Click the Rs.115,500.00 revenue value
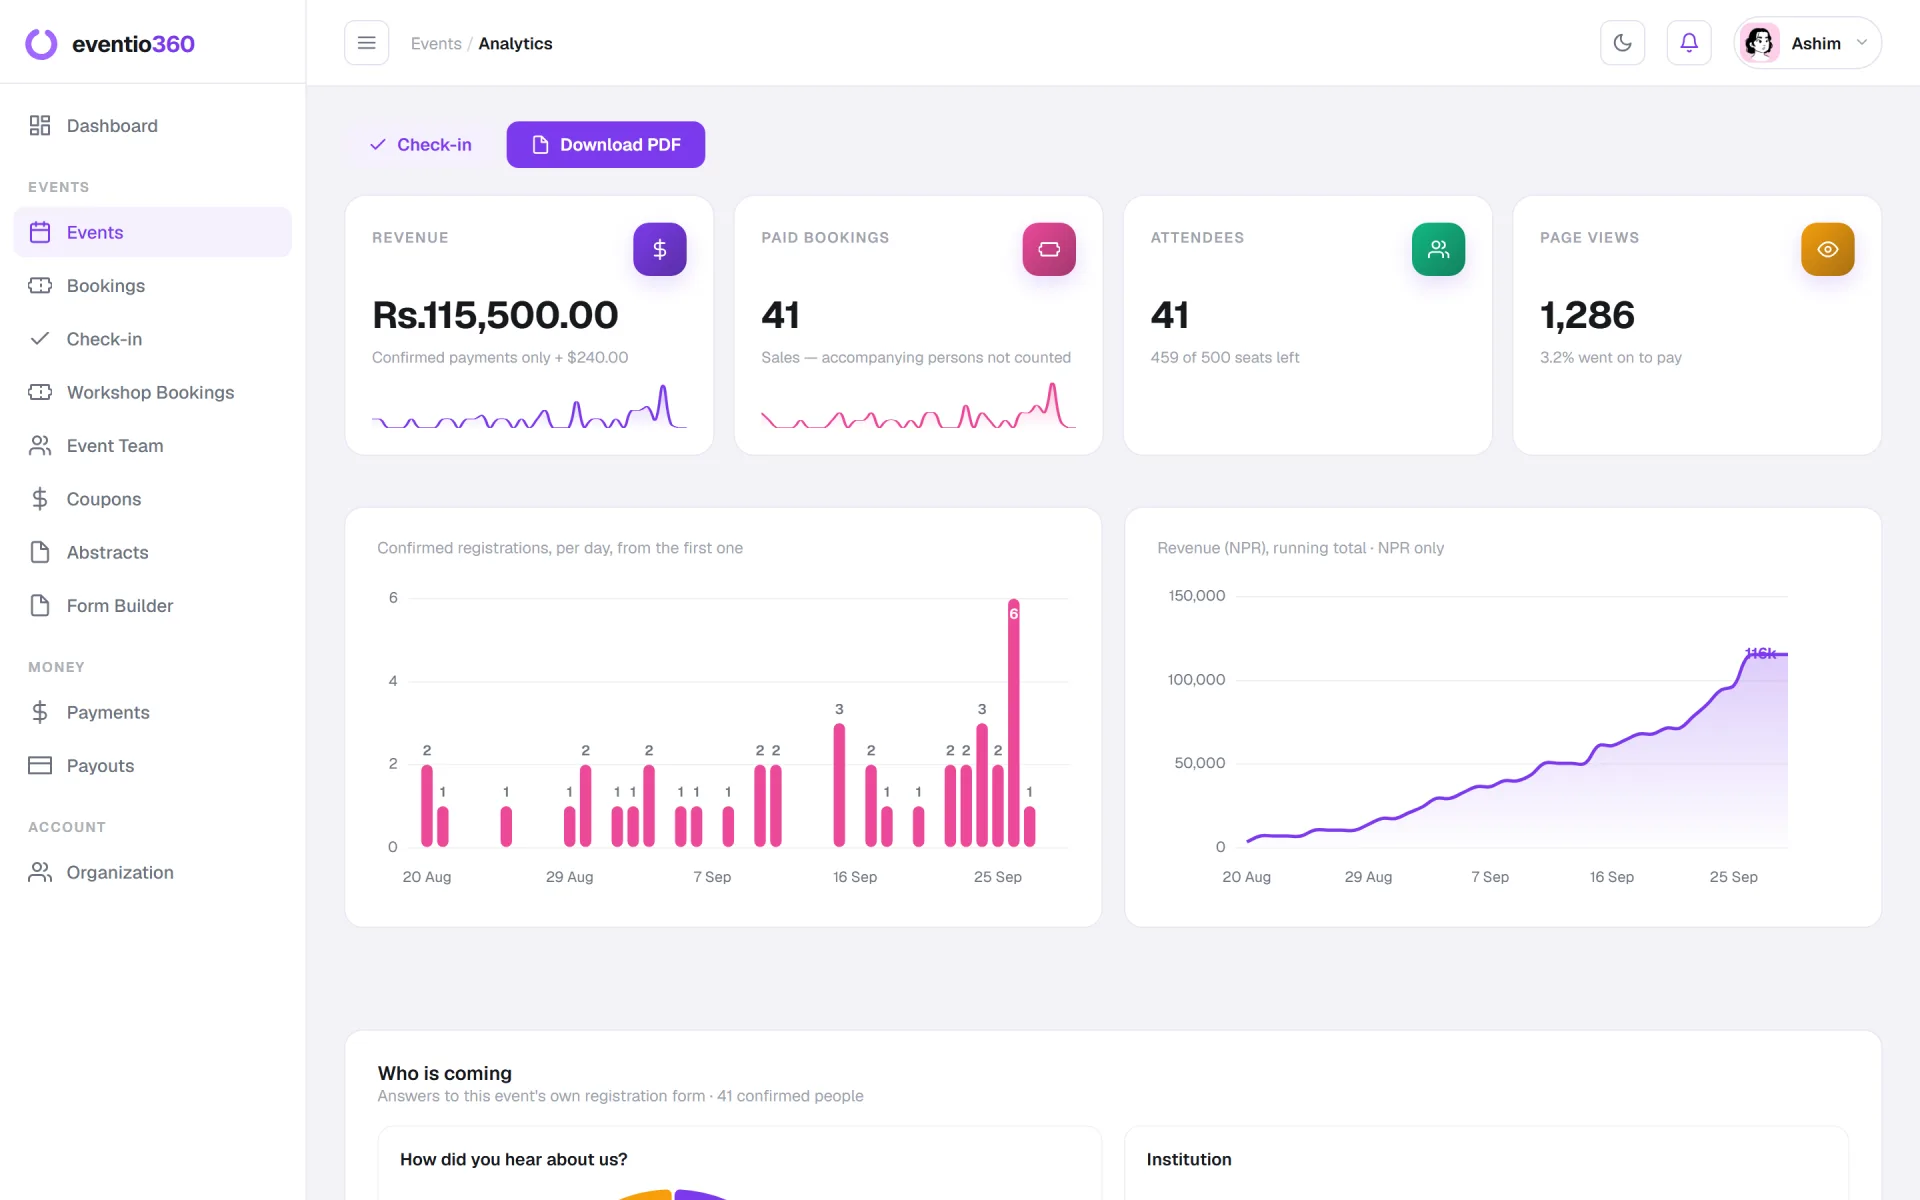This screenshot has width=1920, height=1200. [495, 315]
